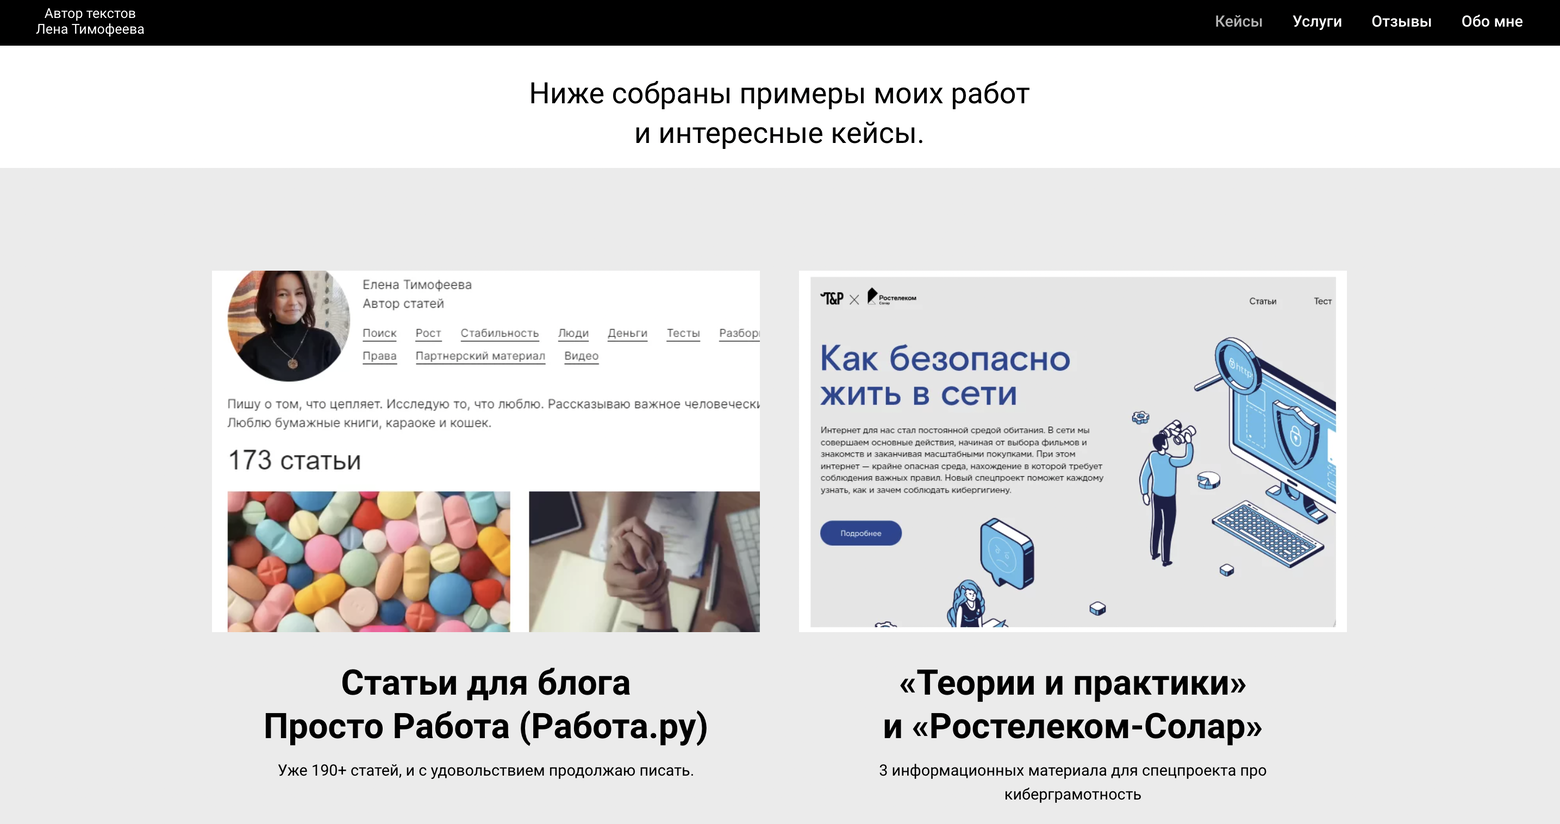Click heading «Теории и практики» и «Ростелеком-Солар»
1560x824 pixels.
[1073, 704]
